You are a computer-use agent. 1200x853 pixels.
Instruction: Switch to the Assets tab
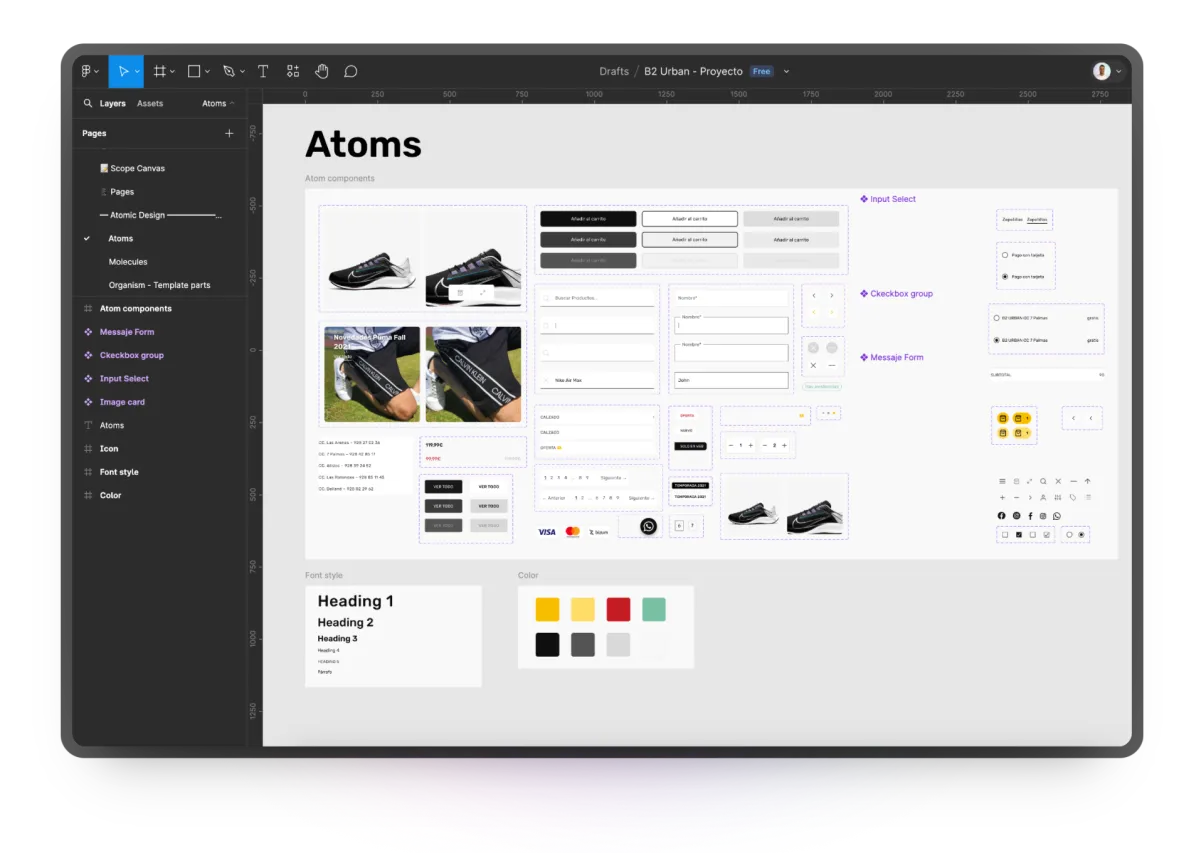(x=150, y=103)
